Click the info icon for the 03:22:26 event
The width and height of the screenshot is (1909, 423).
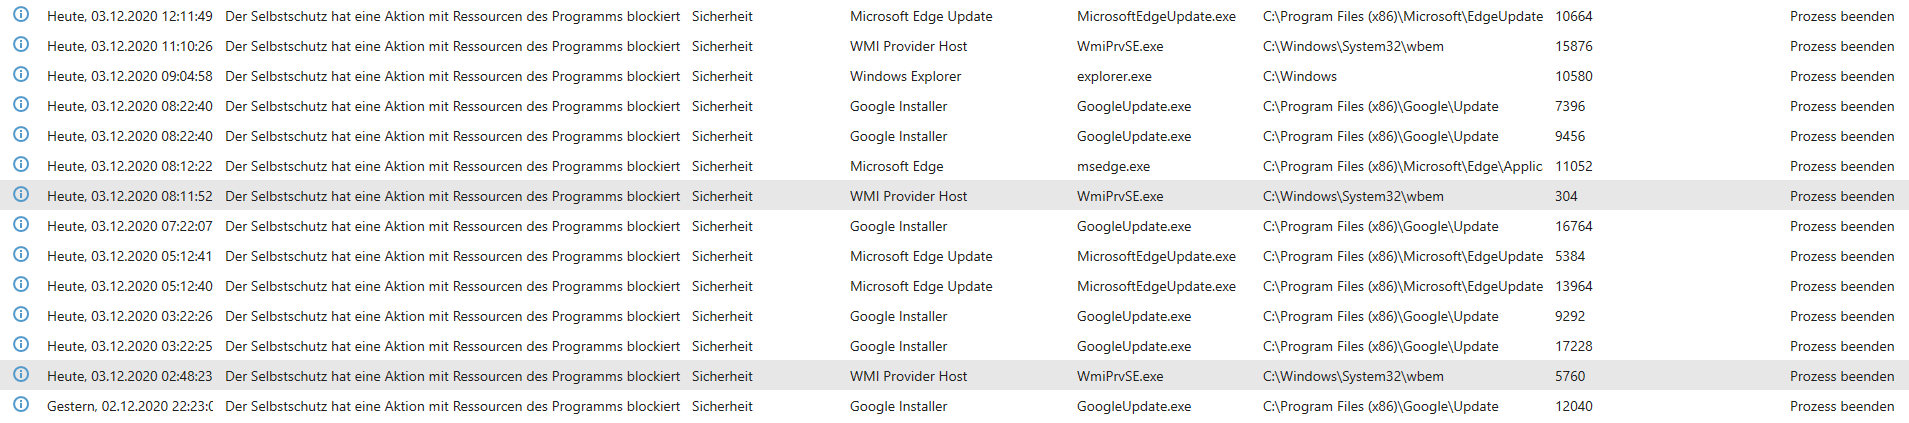pos(21,315)
